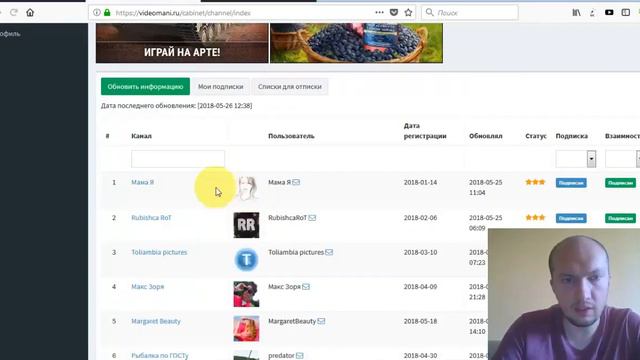Toggle the sidebar icon in the toolbar
The height and width of the screenshot is (360, 640).
[x=626, y=13]
